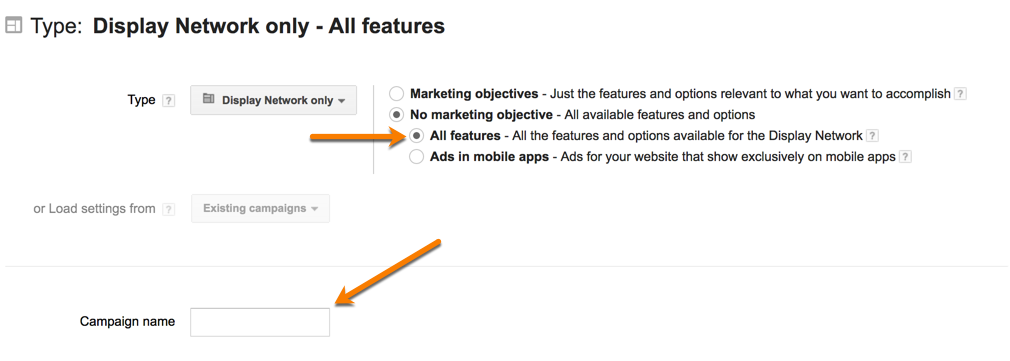Viewport: 1010px width, 361px height.
Task: Open help icon beside Load settings from
Action: click(x=169, y=209)
